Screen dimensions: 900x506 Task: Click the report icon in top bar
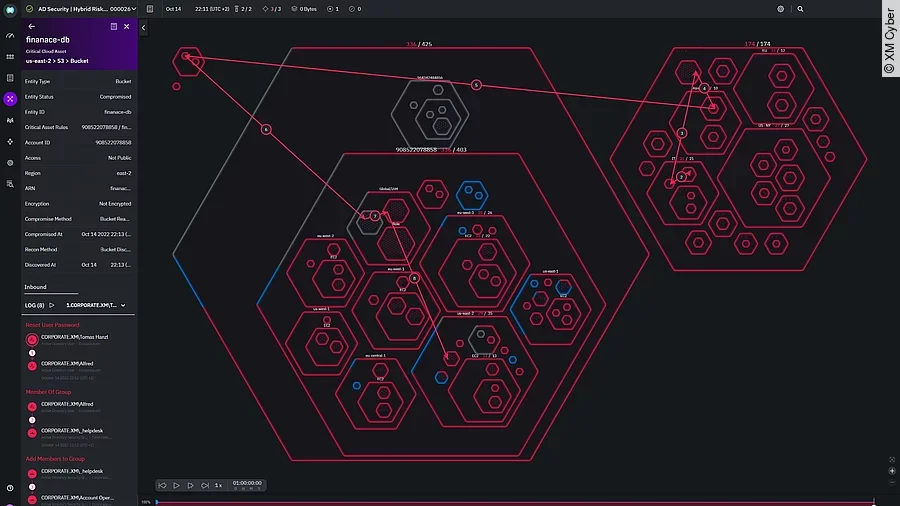tap(150, 9)
